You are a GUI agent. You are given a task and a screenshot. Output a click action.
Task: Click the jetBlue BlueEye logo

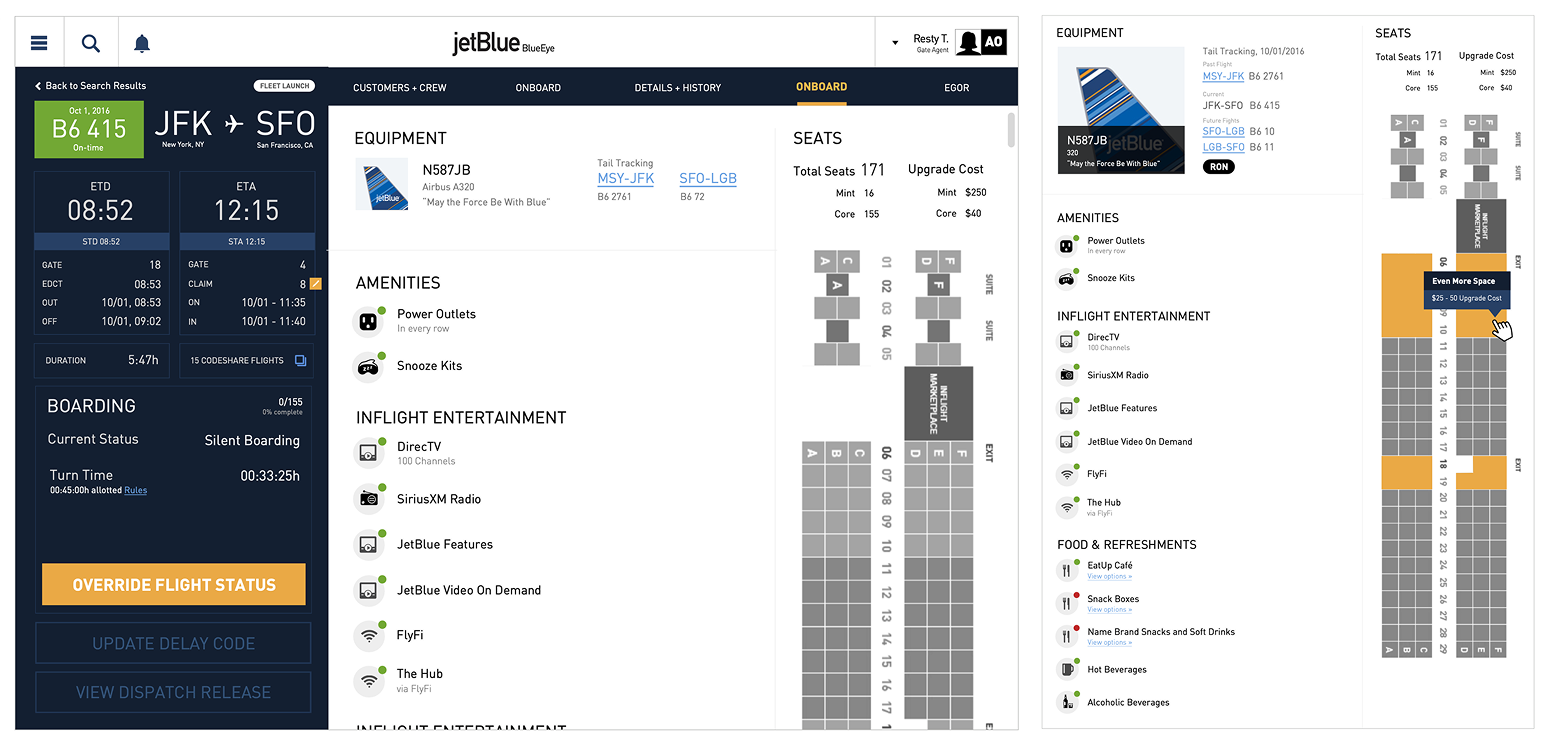point(502,43)
